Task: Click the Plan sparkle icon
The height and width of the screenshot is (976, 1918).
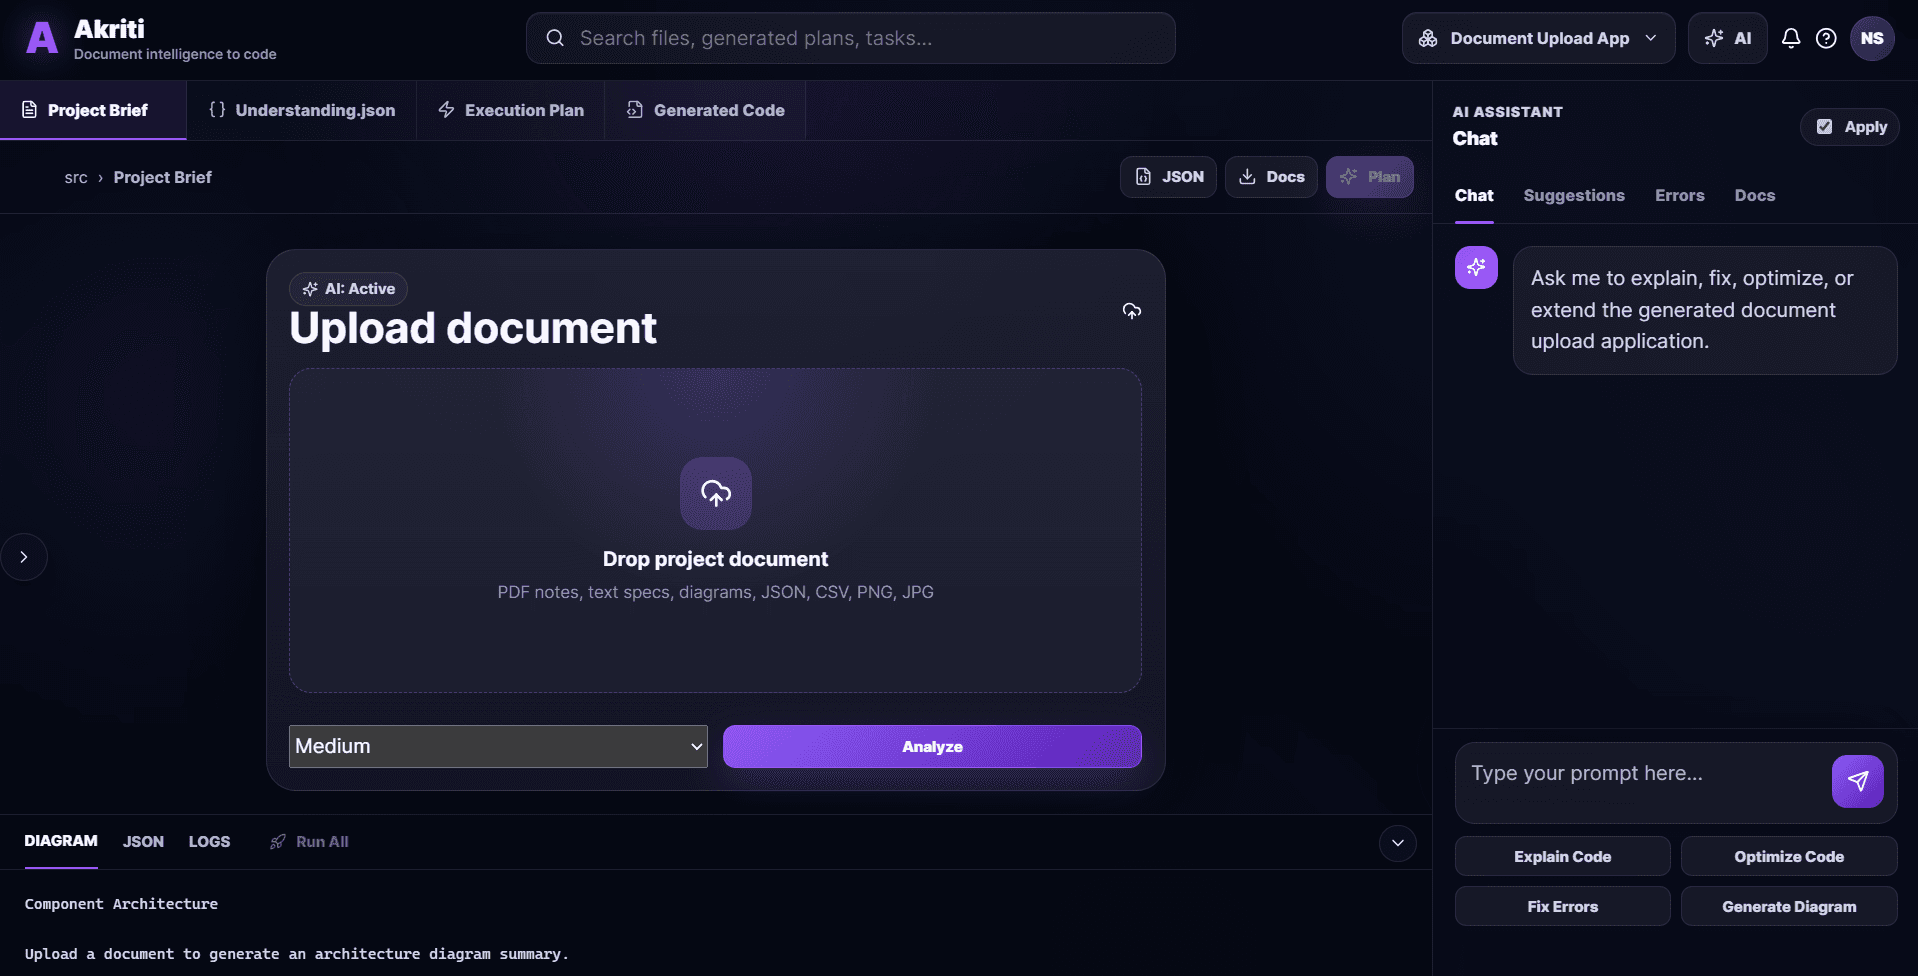Action: pyautogui.click(x=1348, y=177)
